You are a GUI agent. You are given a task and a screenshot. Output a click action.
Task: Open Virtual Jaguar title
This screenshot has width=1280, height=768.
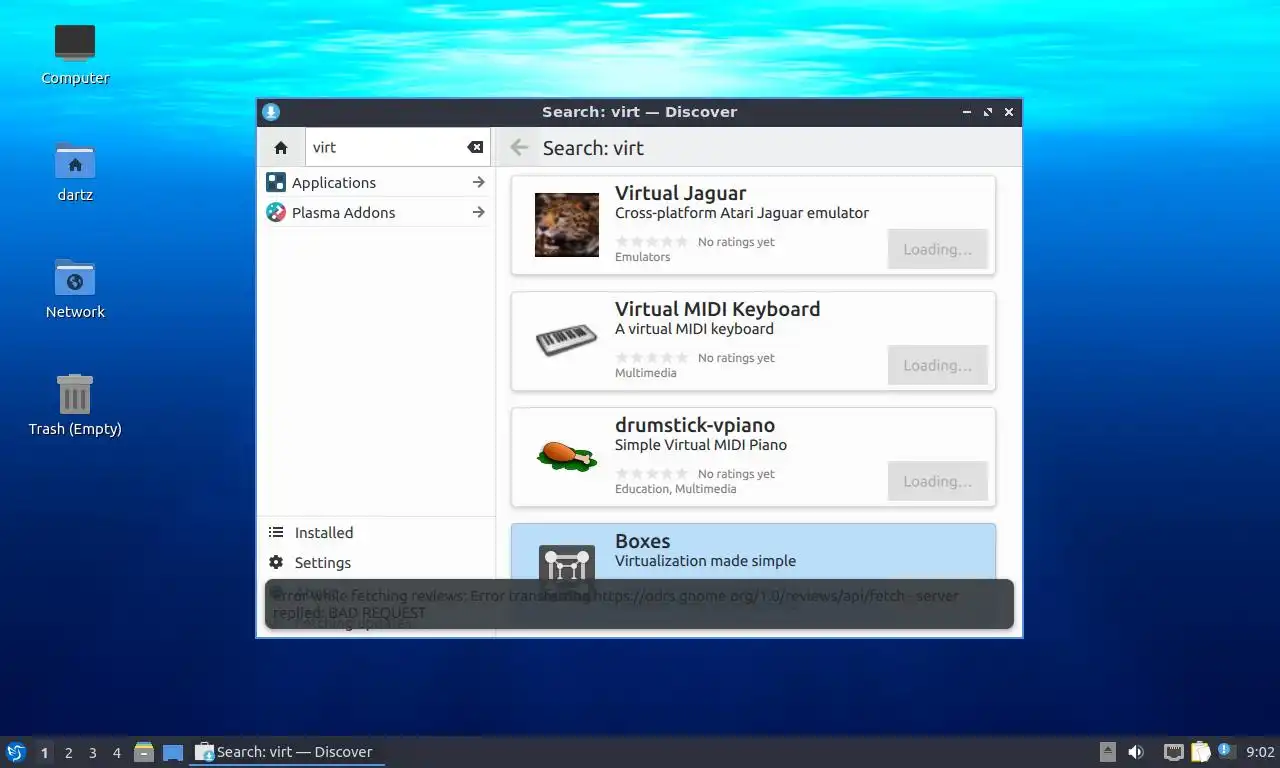(x=680, y=193)
